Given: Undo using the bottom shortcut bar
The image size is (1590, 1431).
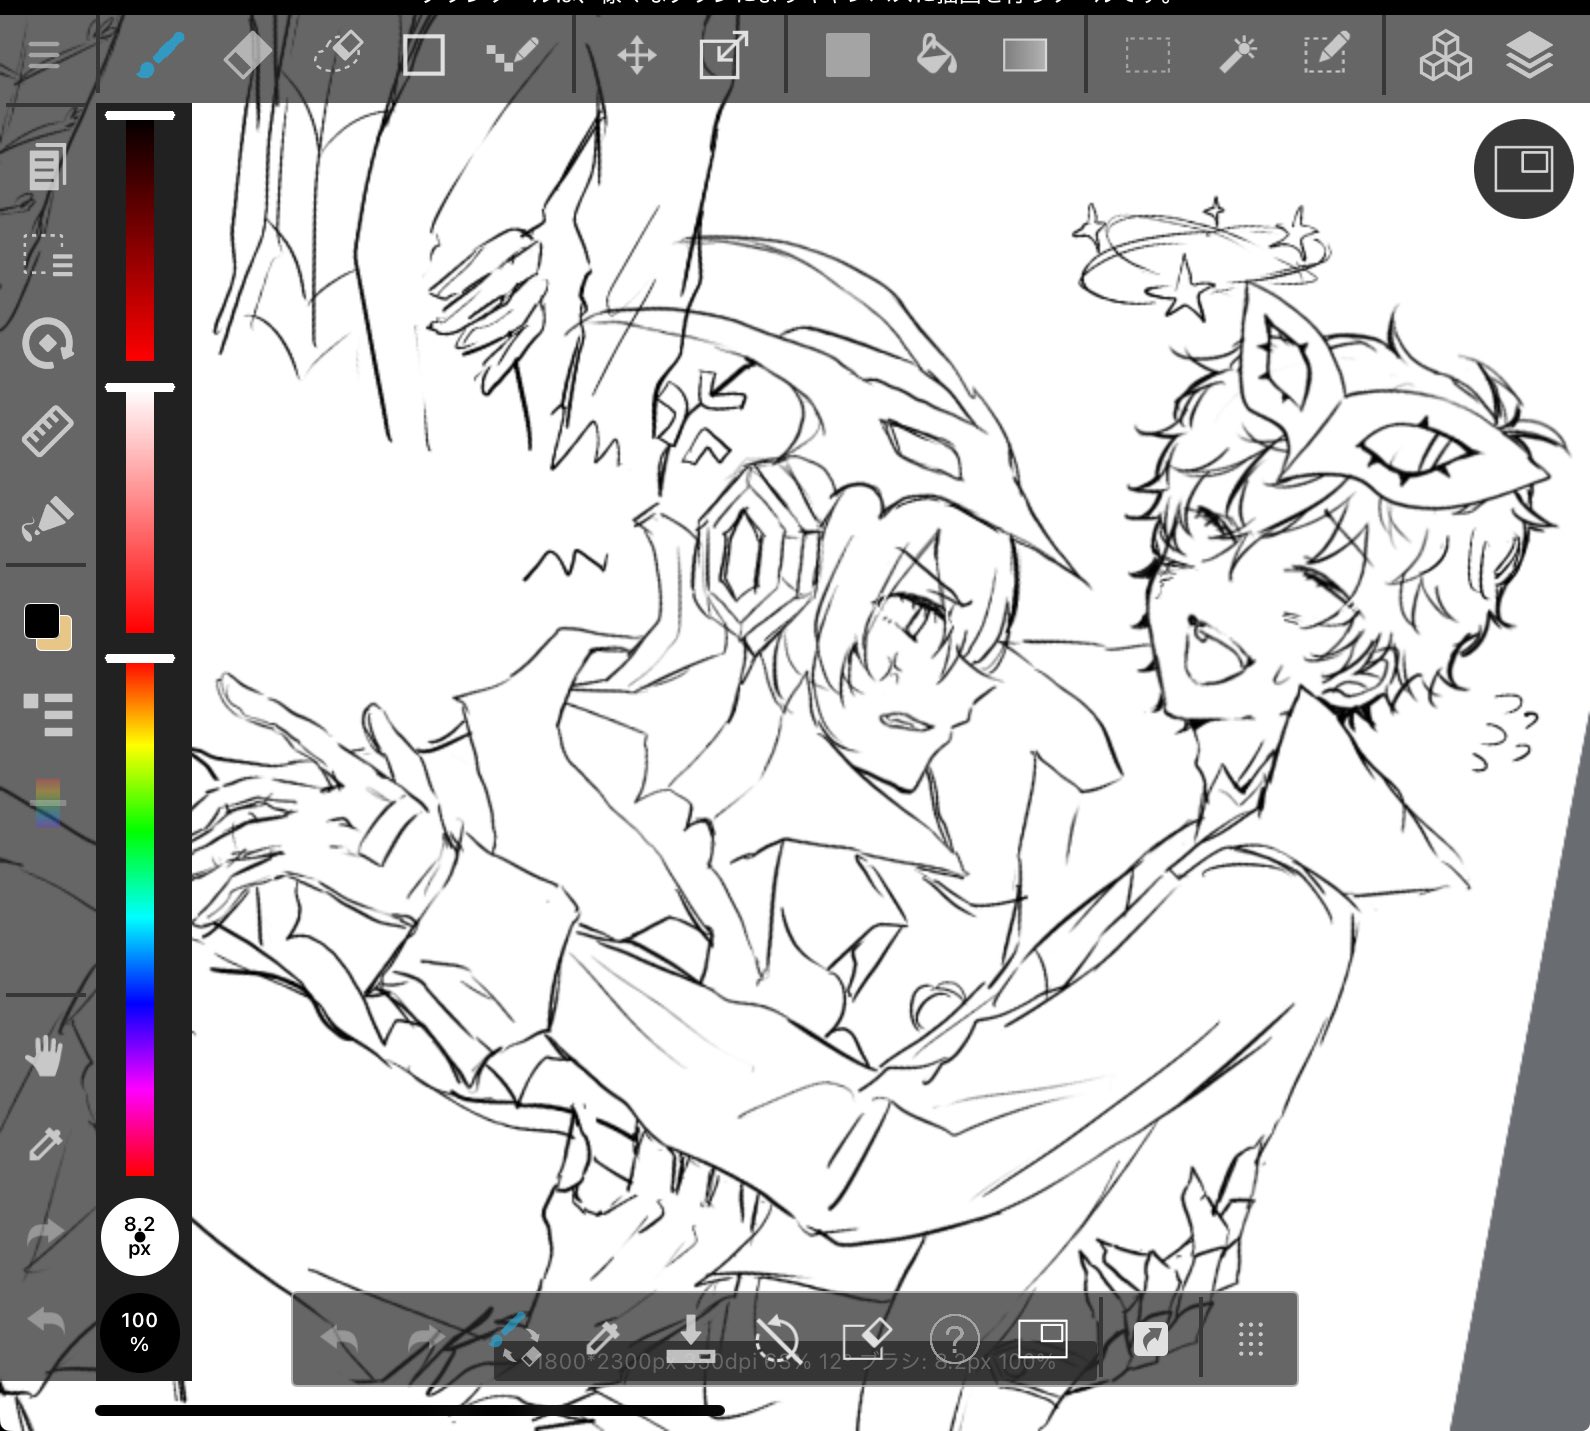Looking at the screenshot, I should [x=339, y=1339].
